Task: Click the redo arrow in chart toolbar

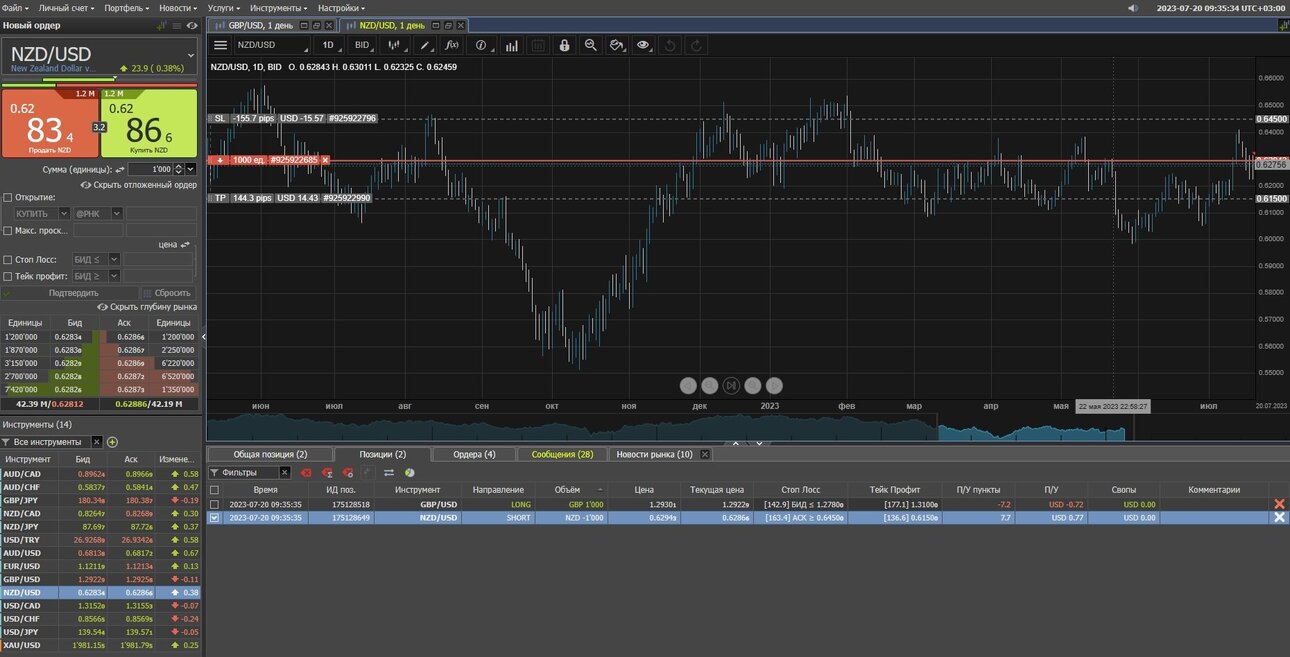Action: point(696,45)
